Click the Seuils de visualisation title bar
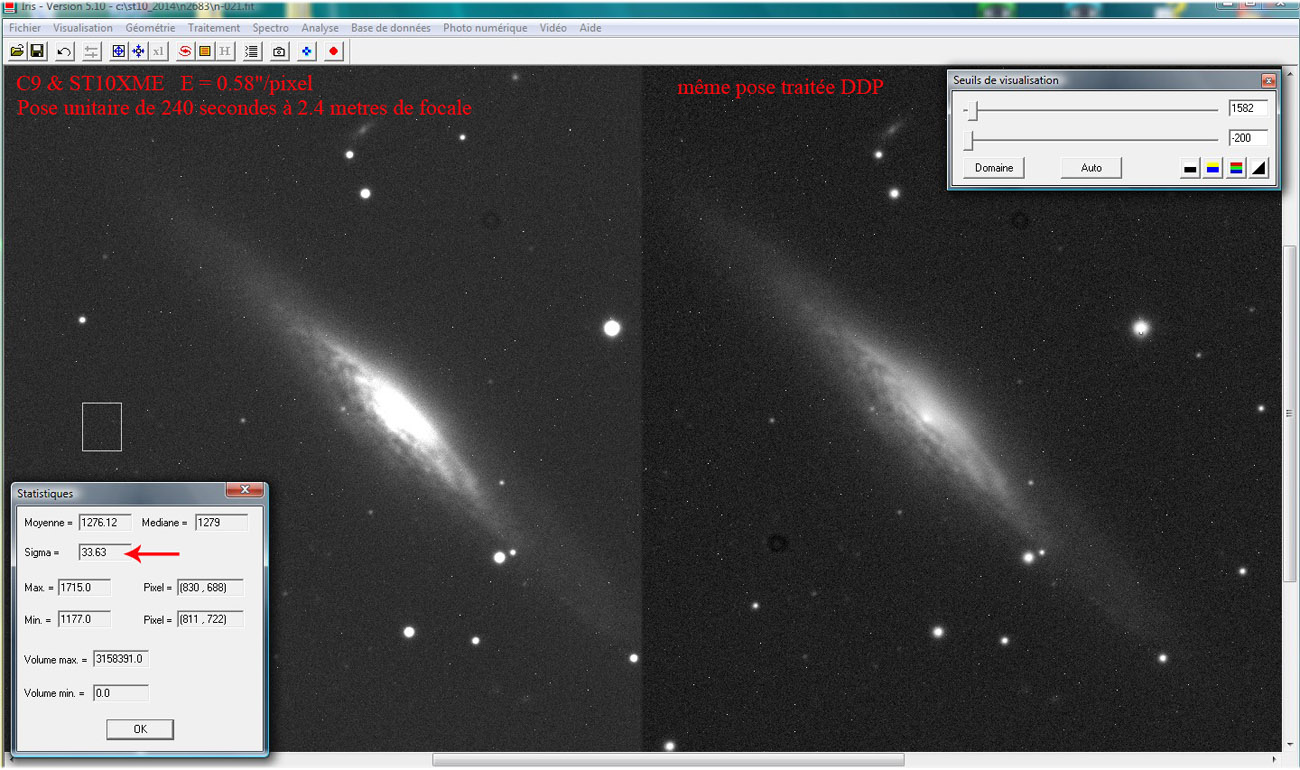 (x=1113, y=80)
